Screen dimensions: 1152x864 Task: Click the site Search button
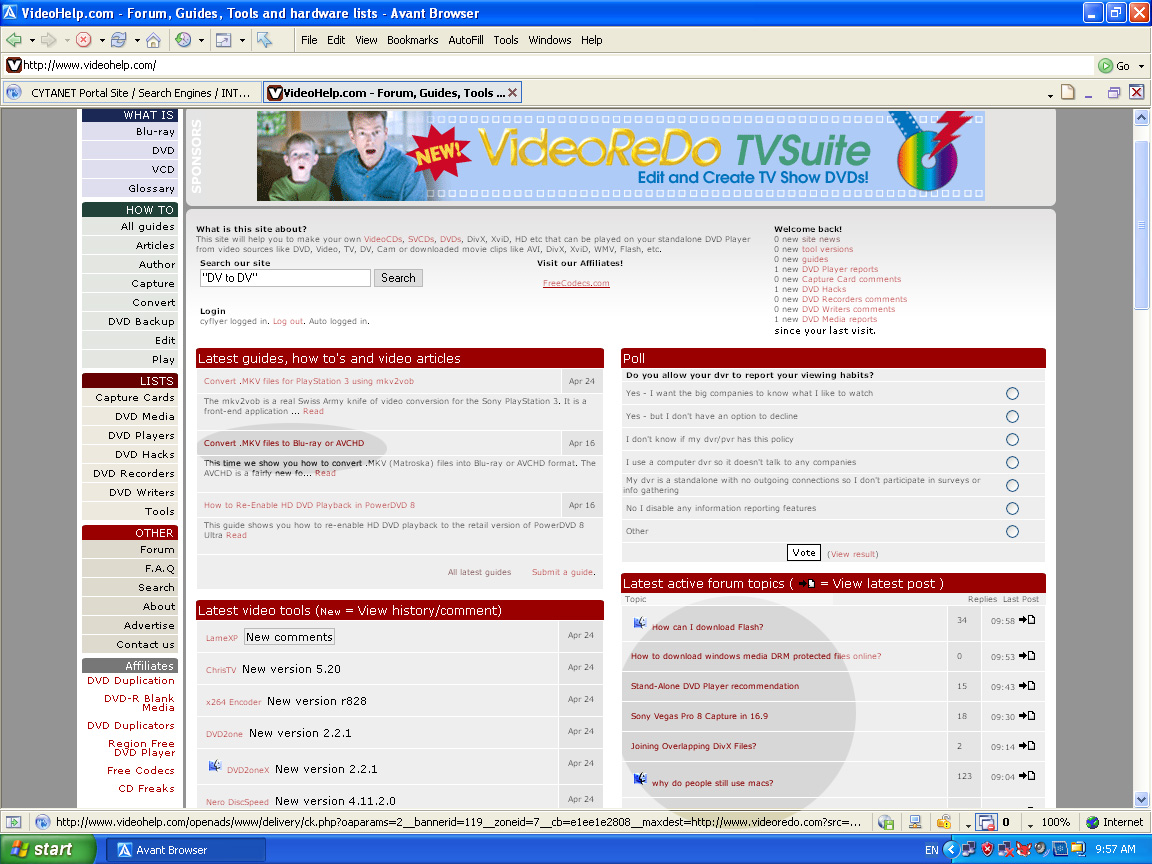point(398,278)
